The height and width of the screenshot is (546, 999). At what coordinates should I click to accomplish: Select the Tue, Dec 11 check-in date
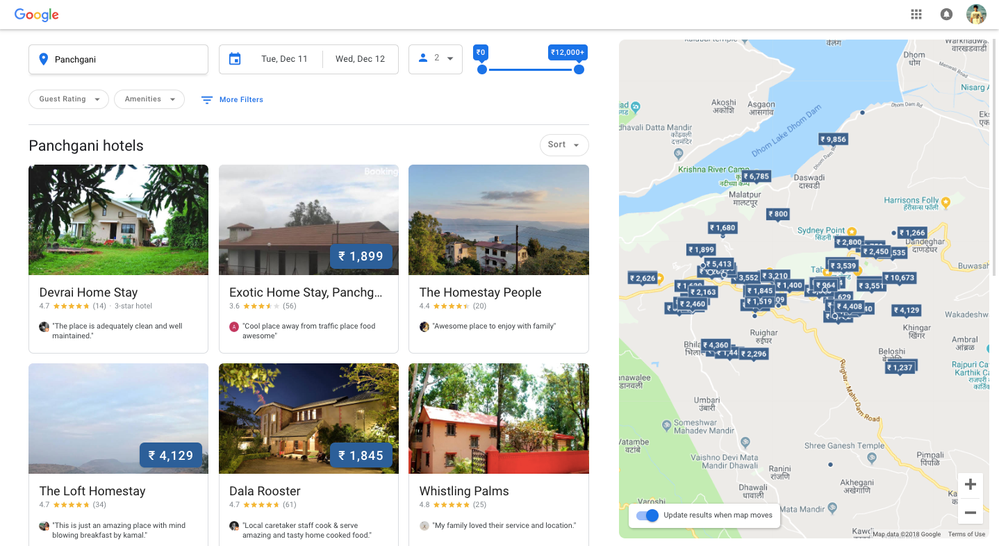(284, 59)
